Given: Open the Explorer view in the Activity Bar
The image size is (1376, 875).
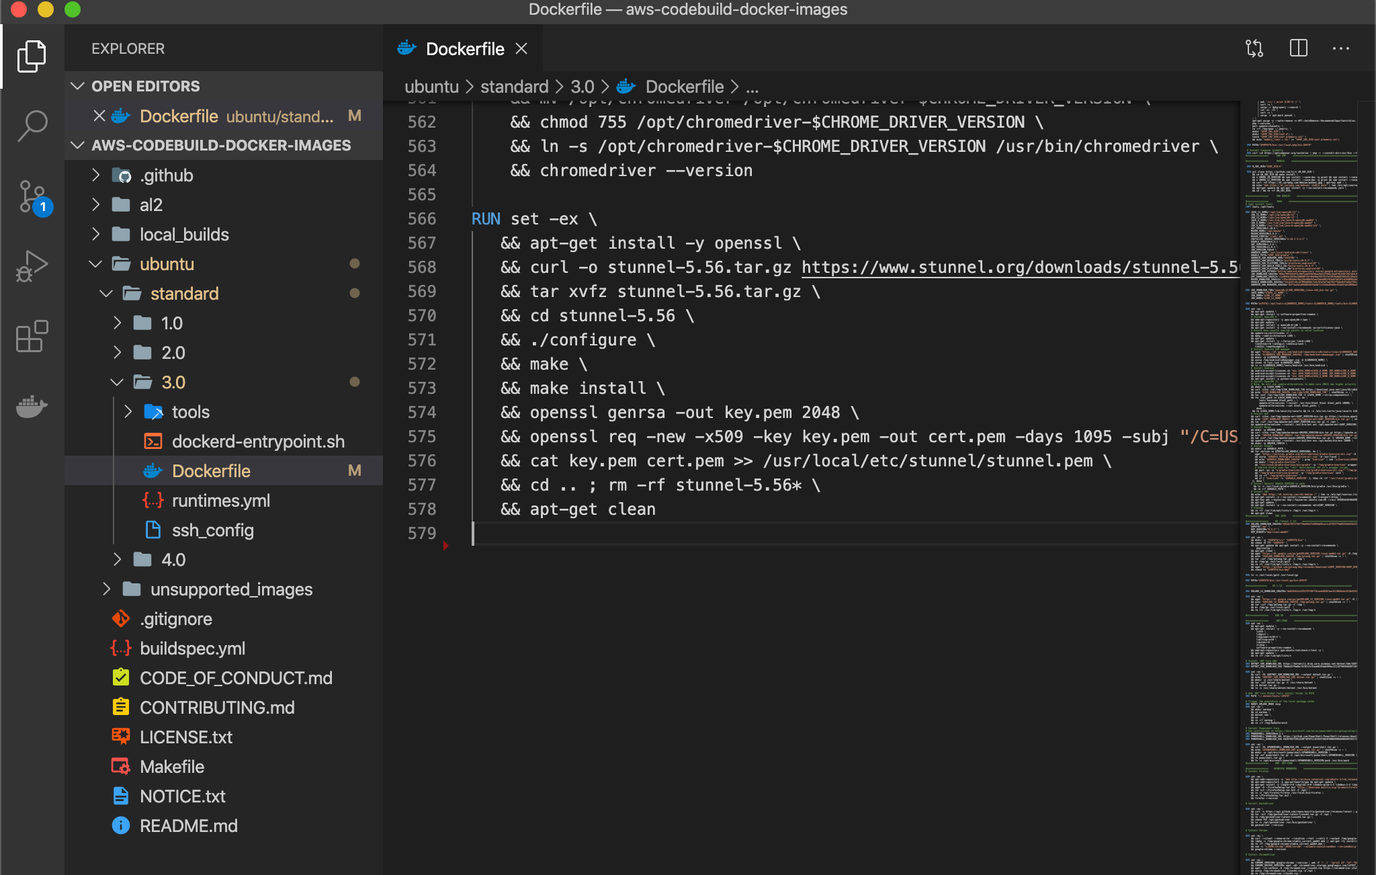Looking at the screenshot, I should pyautogui.click(x=31, y=56).
